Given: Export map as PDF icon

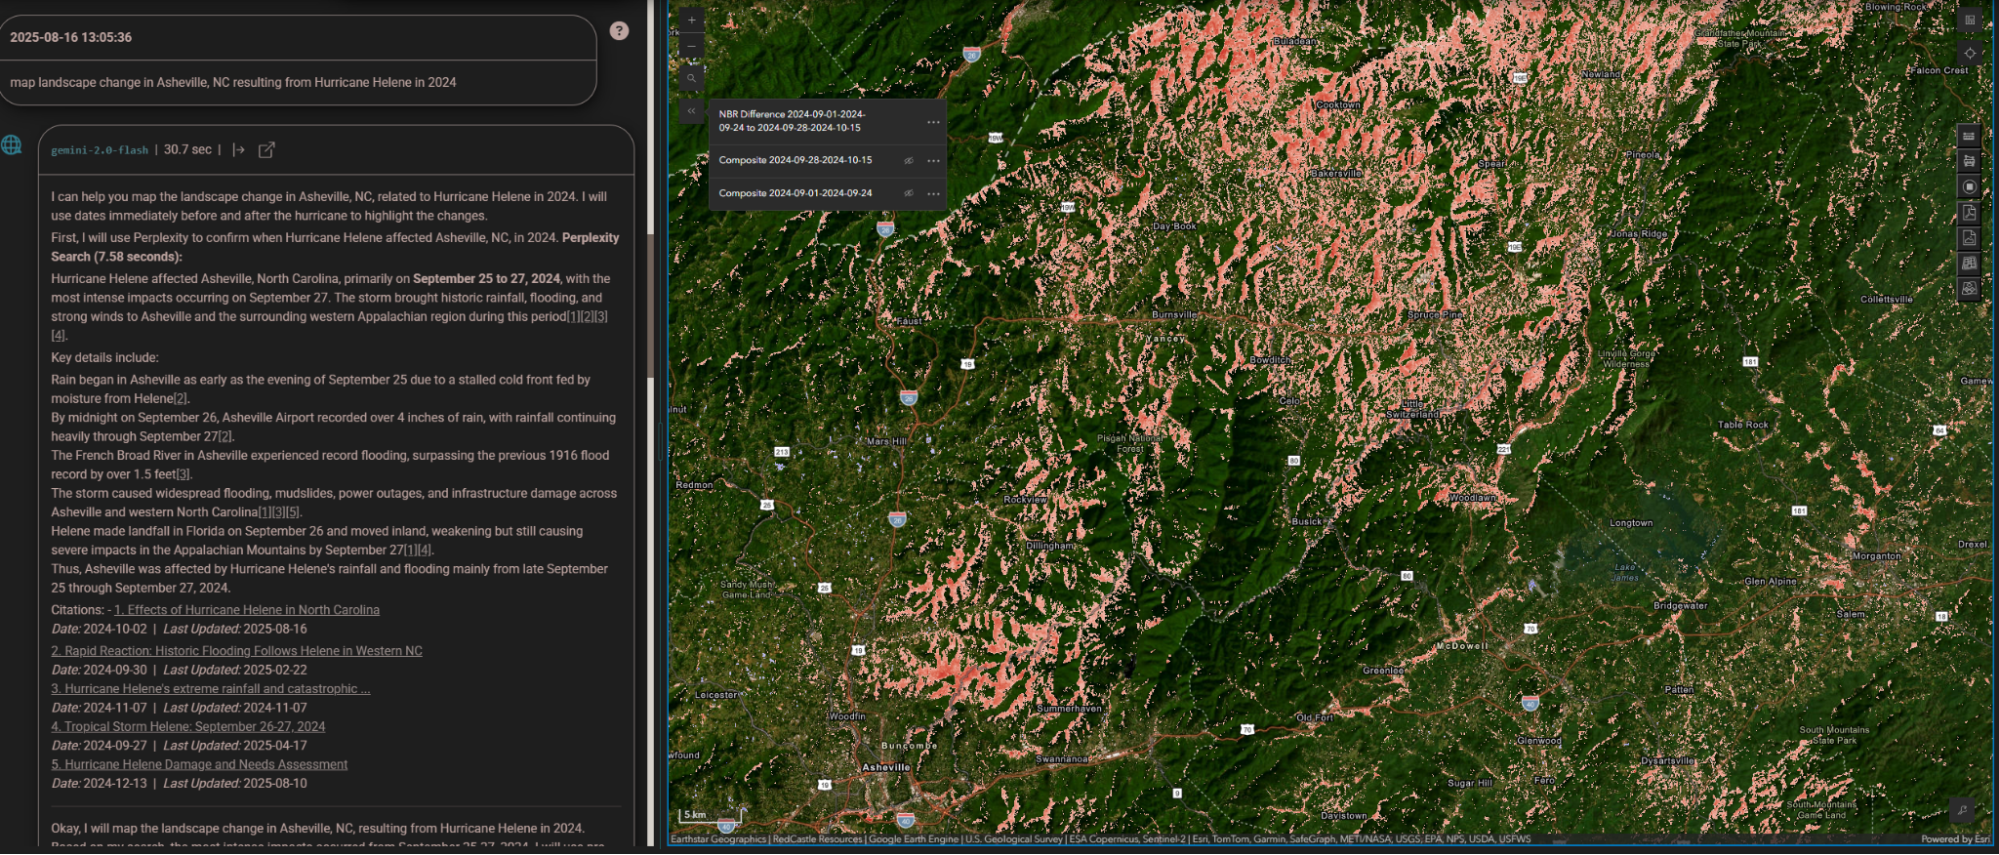Looking at the screenshot, I should (x=1969, y=212).
